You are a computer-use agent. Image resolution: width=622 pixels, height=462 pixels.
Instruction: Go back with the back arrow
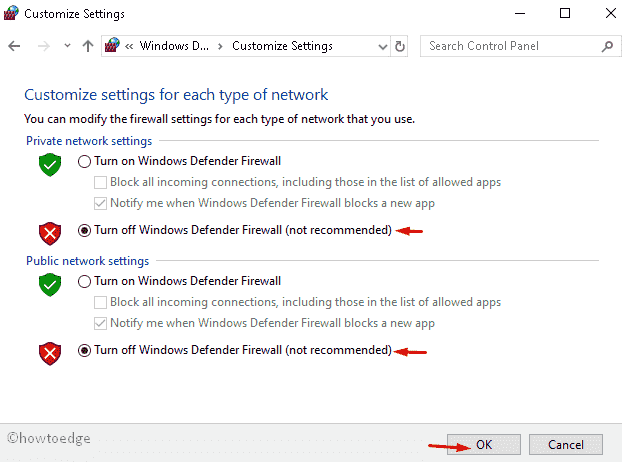point(14,46)
